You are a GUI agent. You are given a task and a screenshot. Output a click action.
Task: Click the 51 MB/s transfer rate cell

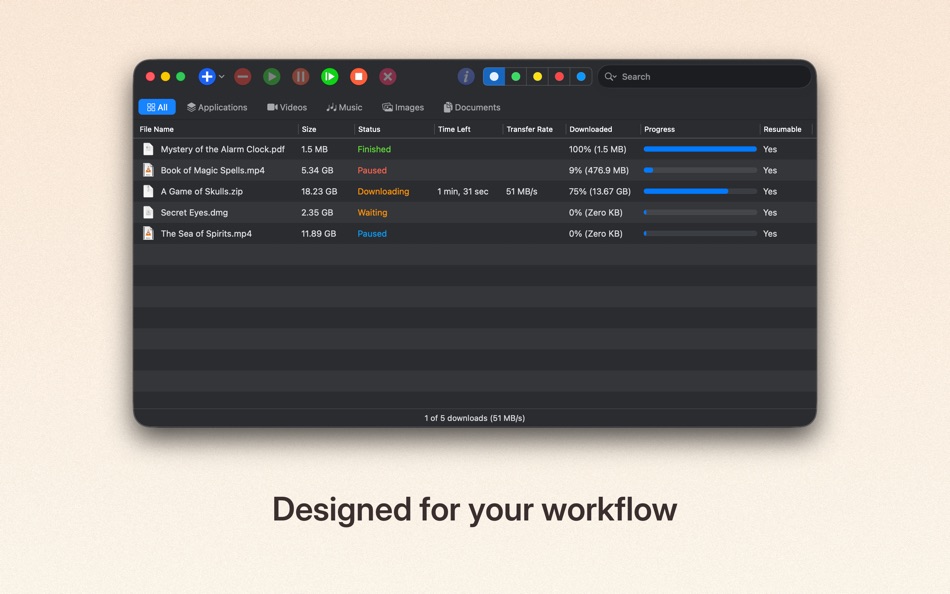click(522, 192)
